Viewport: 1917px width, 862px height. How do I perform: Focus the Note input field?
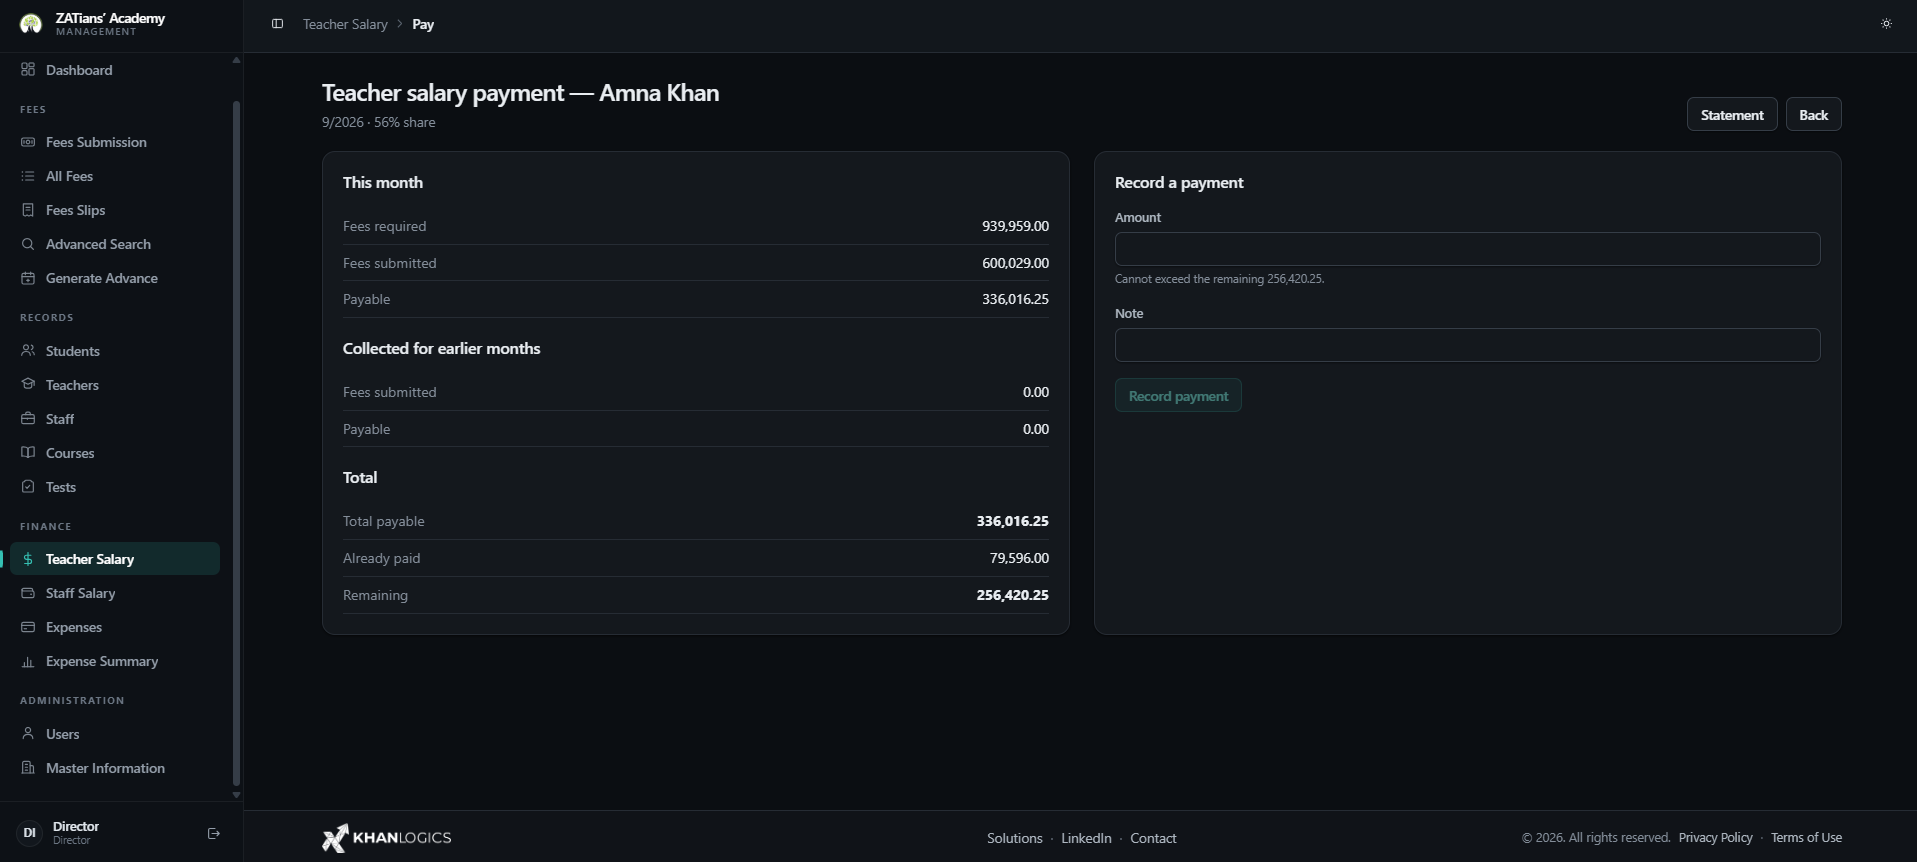[1467, 345]
